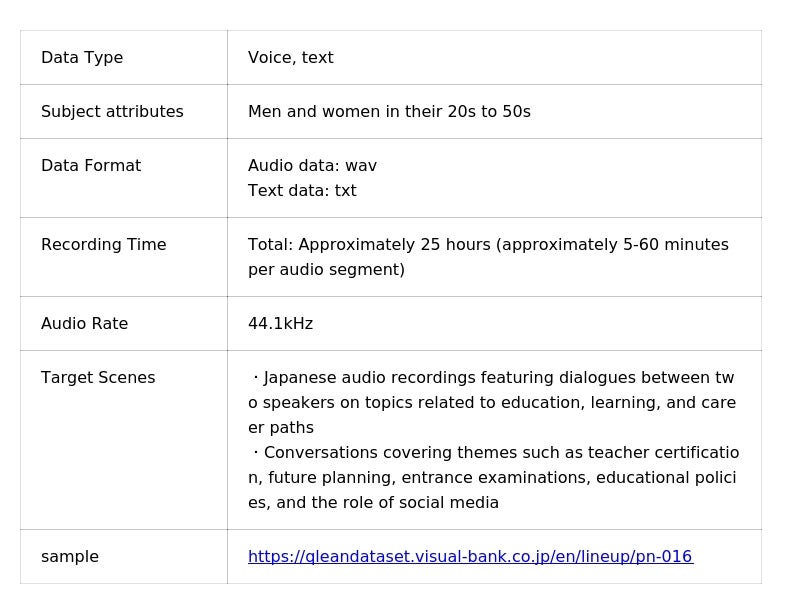Viewport: 800px width, 614px height.
Task: Click the "Japanese audio recordings" bullet line
Action: tap(494, 378)
